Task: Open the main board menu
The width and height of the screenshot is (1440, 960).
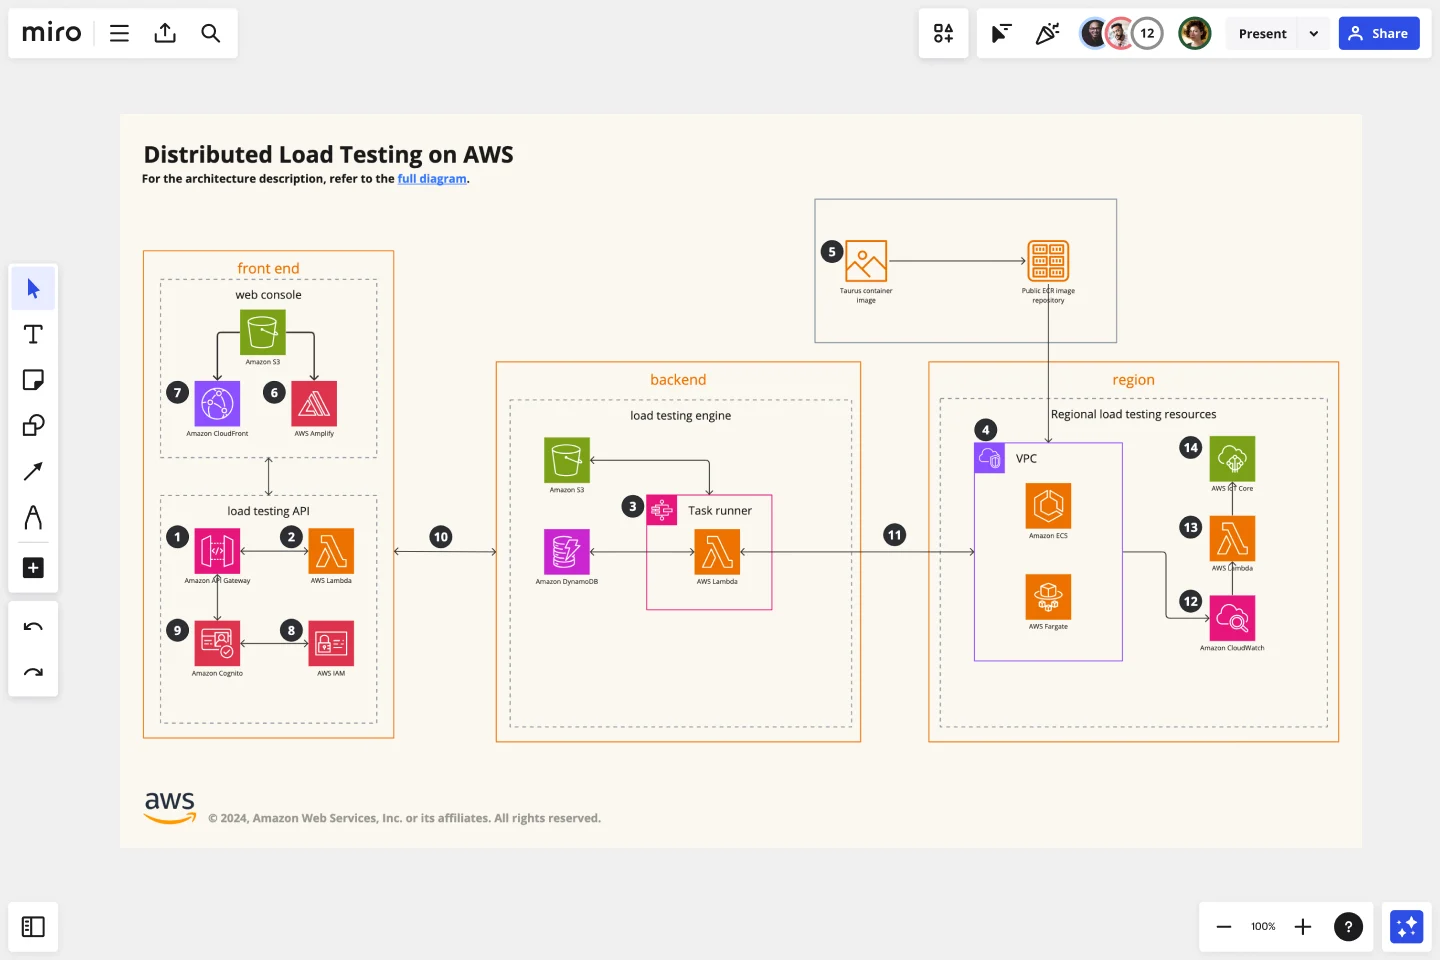Action: (119, 33)
